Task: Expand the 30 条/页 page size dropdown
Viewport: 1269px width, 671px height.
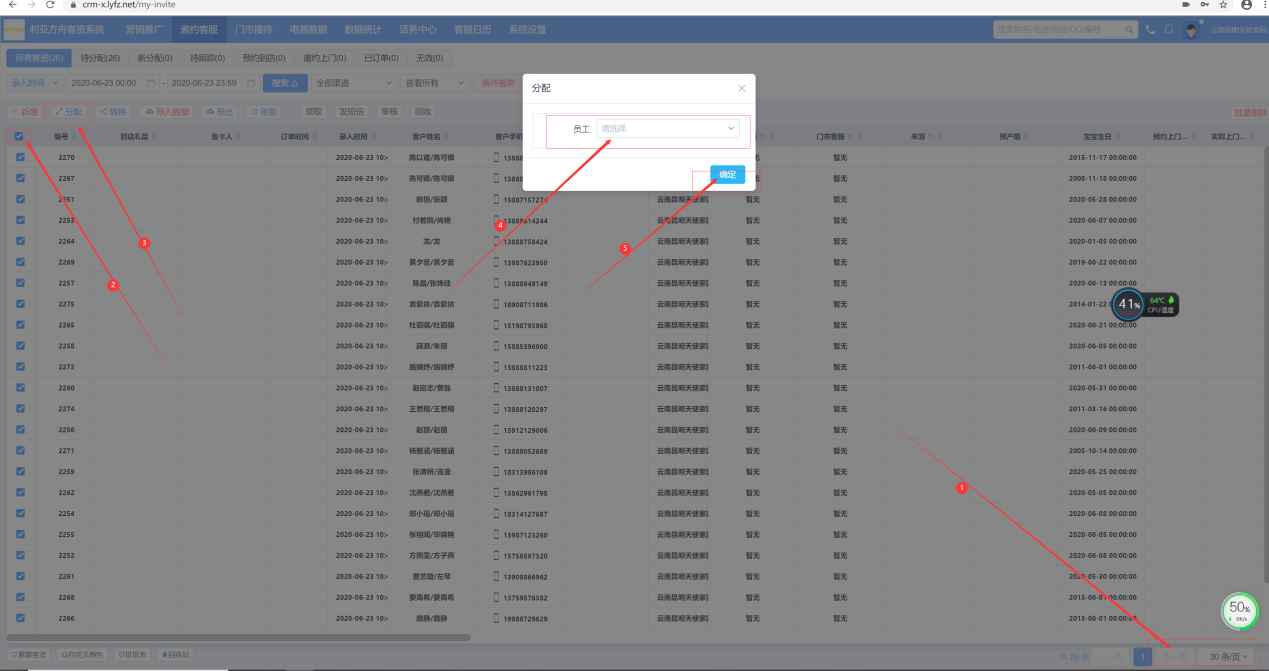Action: coord(1228,657)
